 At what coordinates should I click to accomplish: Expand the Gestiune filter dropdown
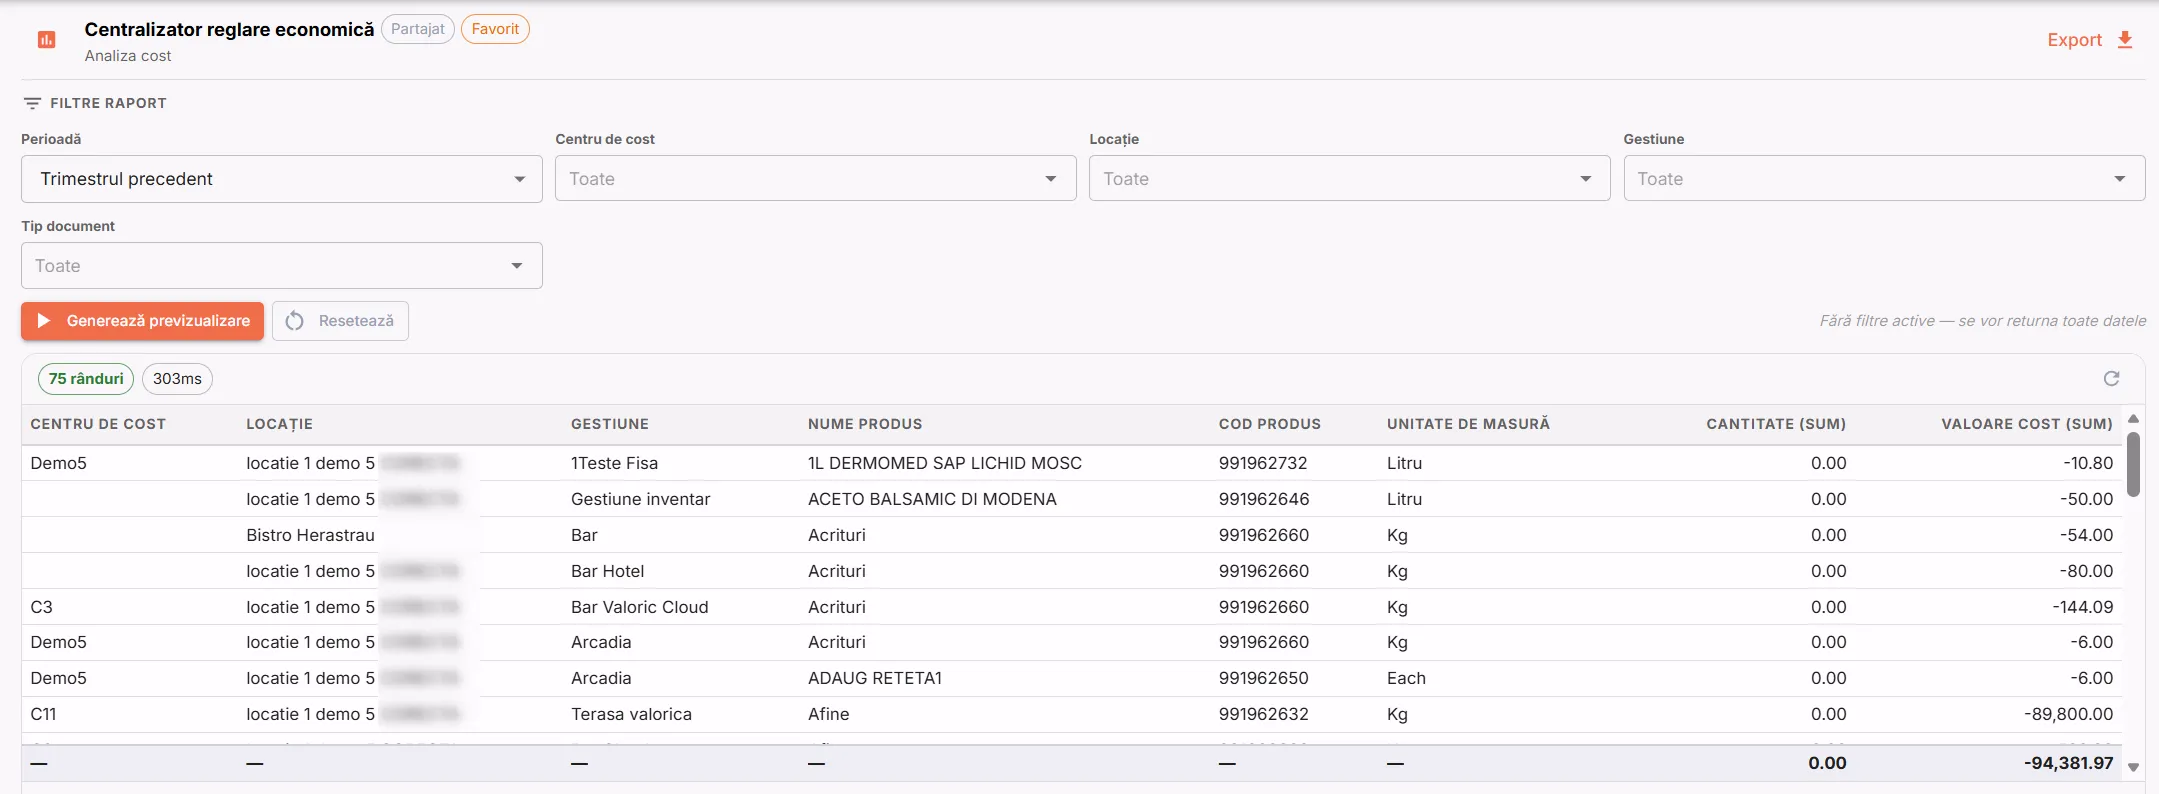[1884, 179]
